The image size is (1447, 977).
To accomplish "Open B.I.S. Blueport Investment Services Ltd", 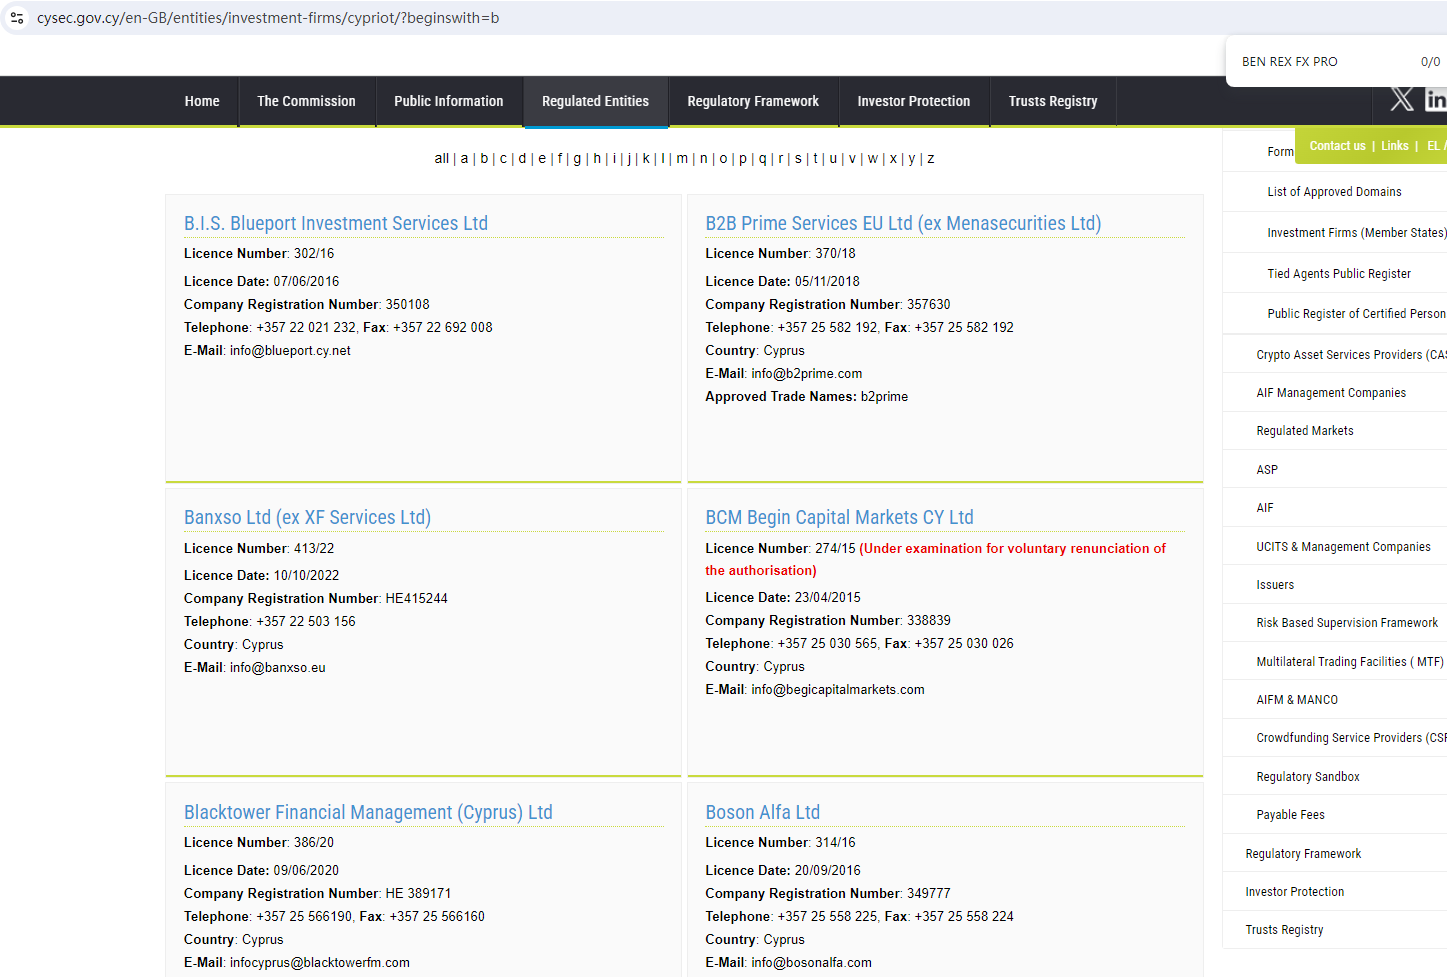I will pyautogui.click(x=336, y=223).
